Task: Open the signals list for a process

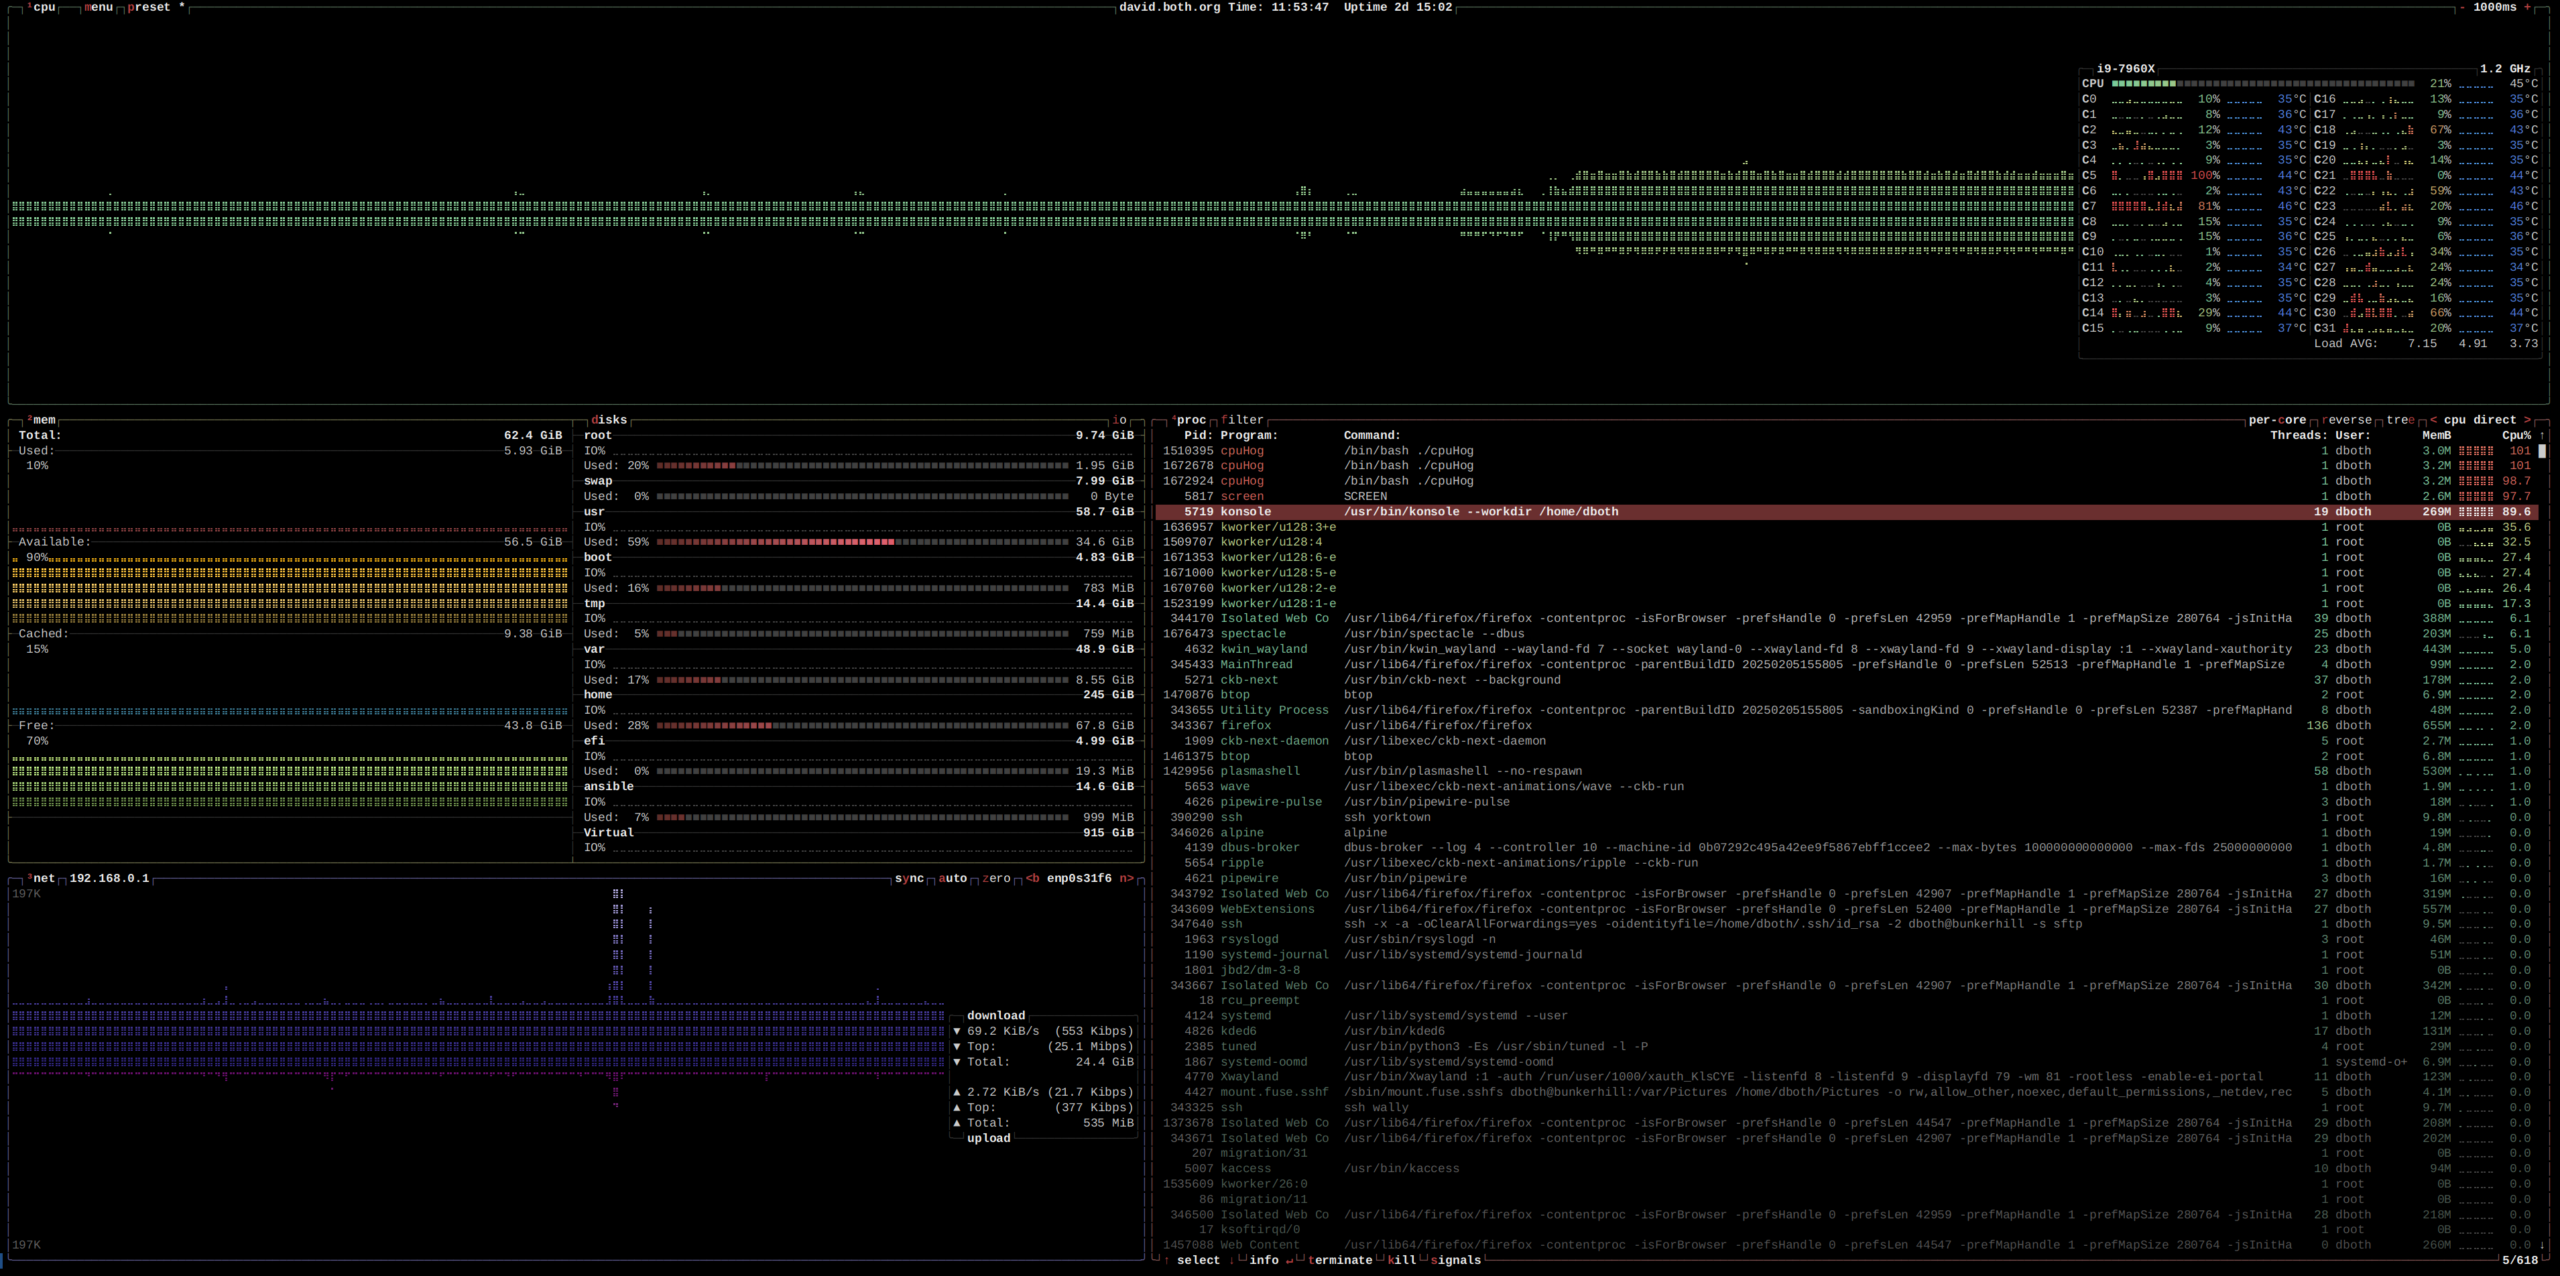Action: (1456, 1260)
